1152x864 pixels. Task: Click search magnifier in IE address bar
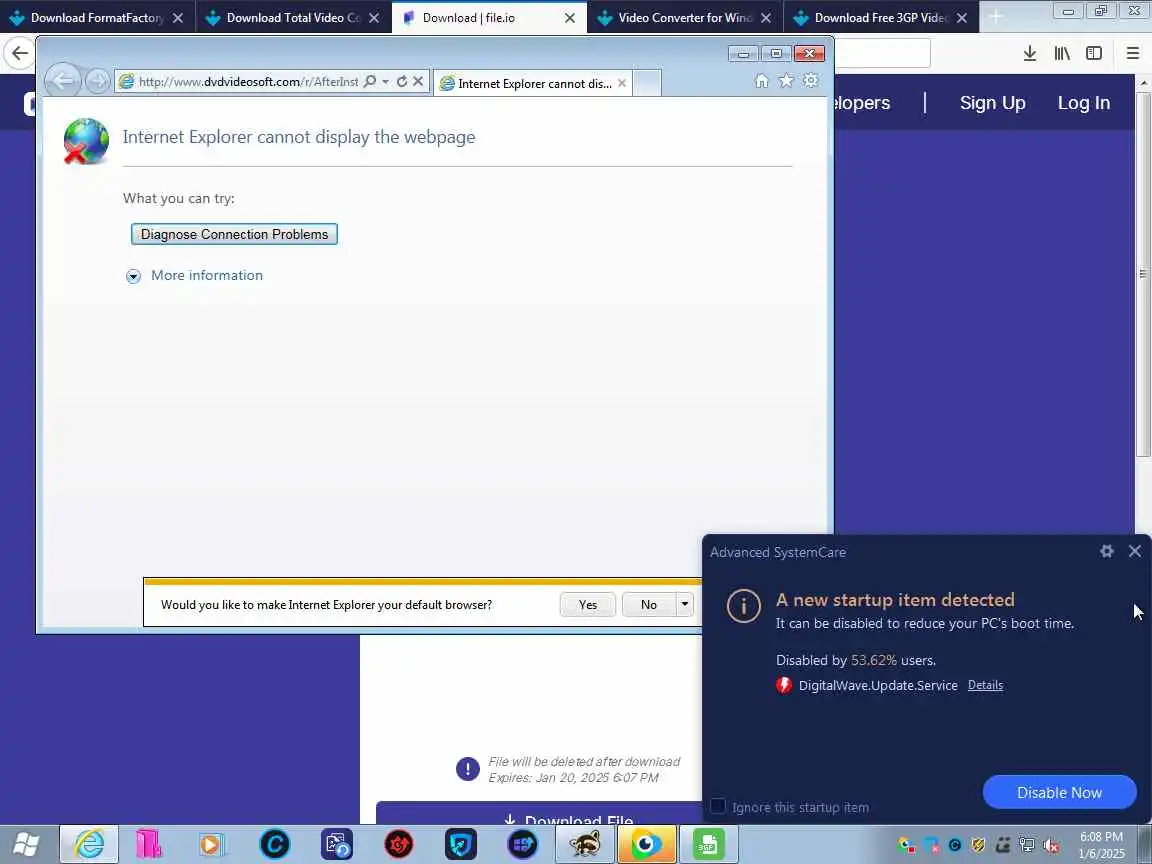pyautogui.click(x=370, y=82)
